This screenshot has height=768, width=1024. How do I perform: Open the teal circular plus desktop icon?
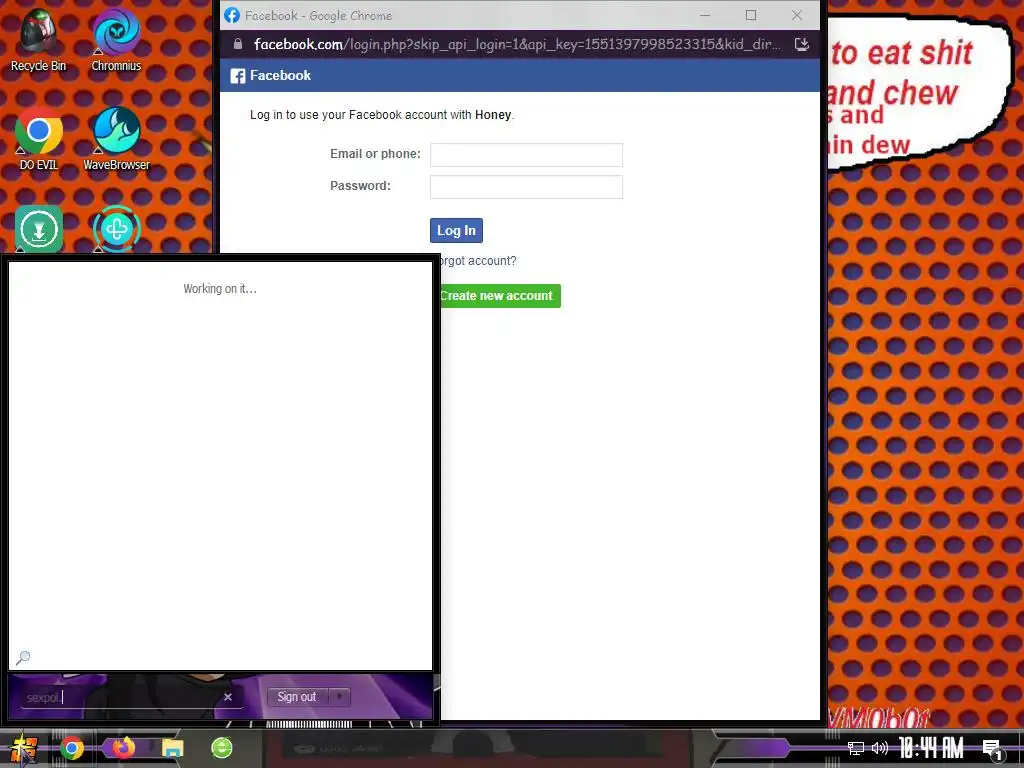[117, 229]
